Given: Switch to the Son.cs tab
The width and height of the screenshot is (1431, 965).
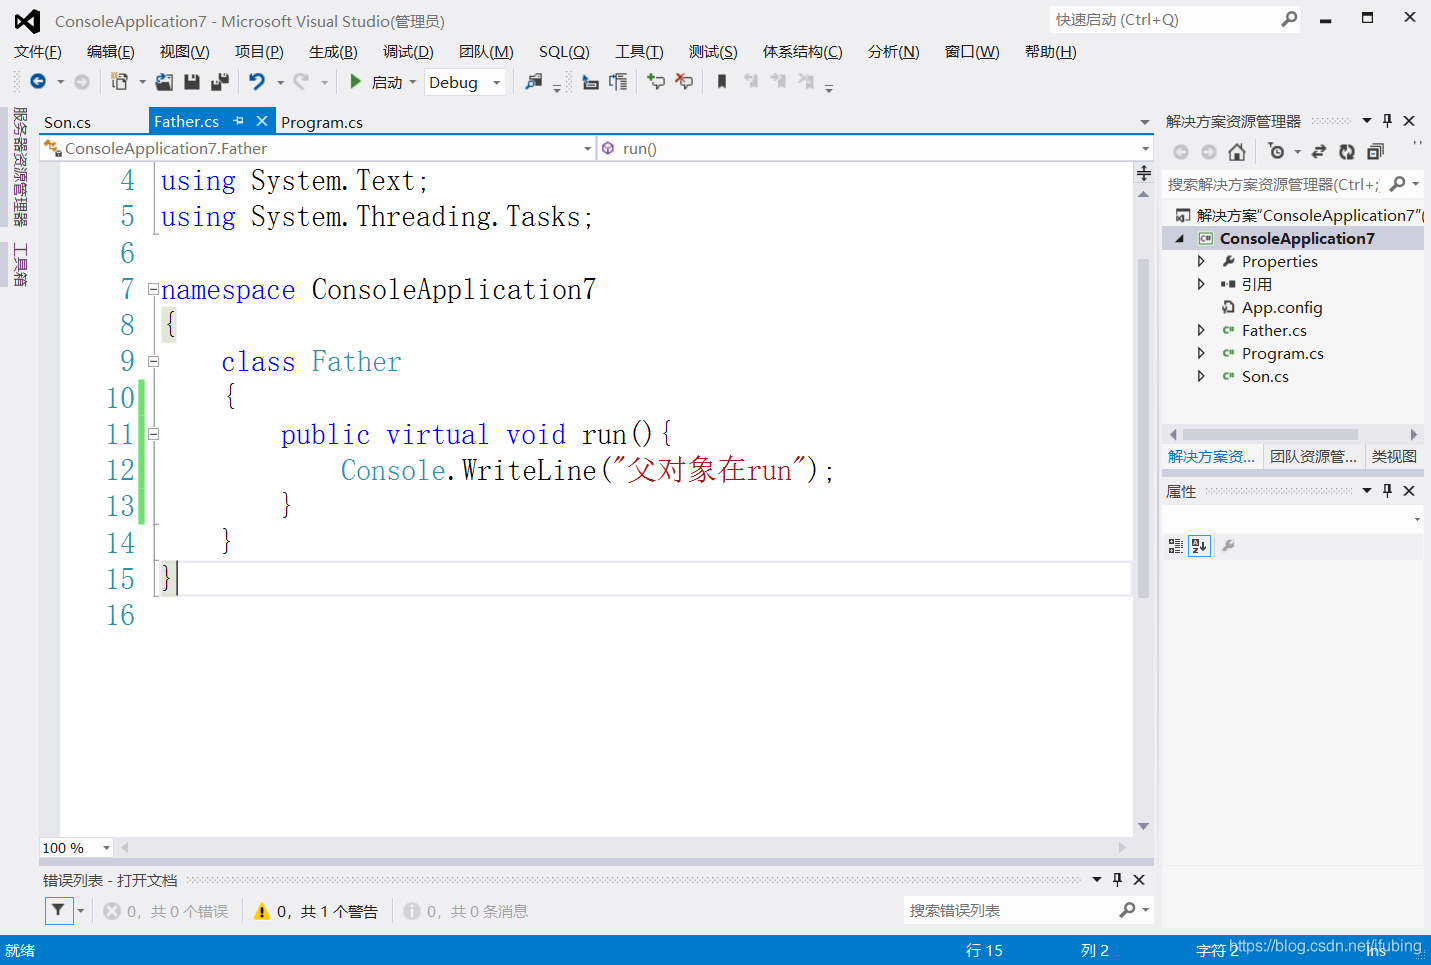Looking at the screenshot, I should pyautogui.click(x=67, y=122).
